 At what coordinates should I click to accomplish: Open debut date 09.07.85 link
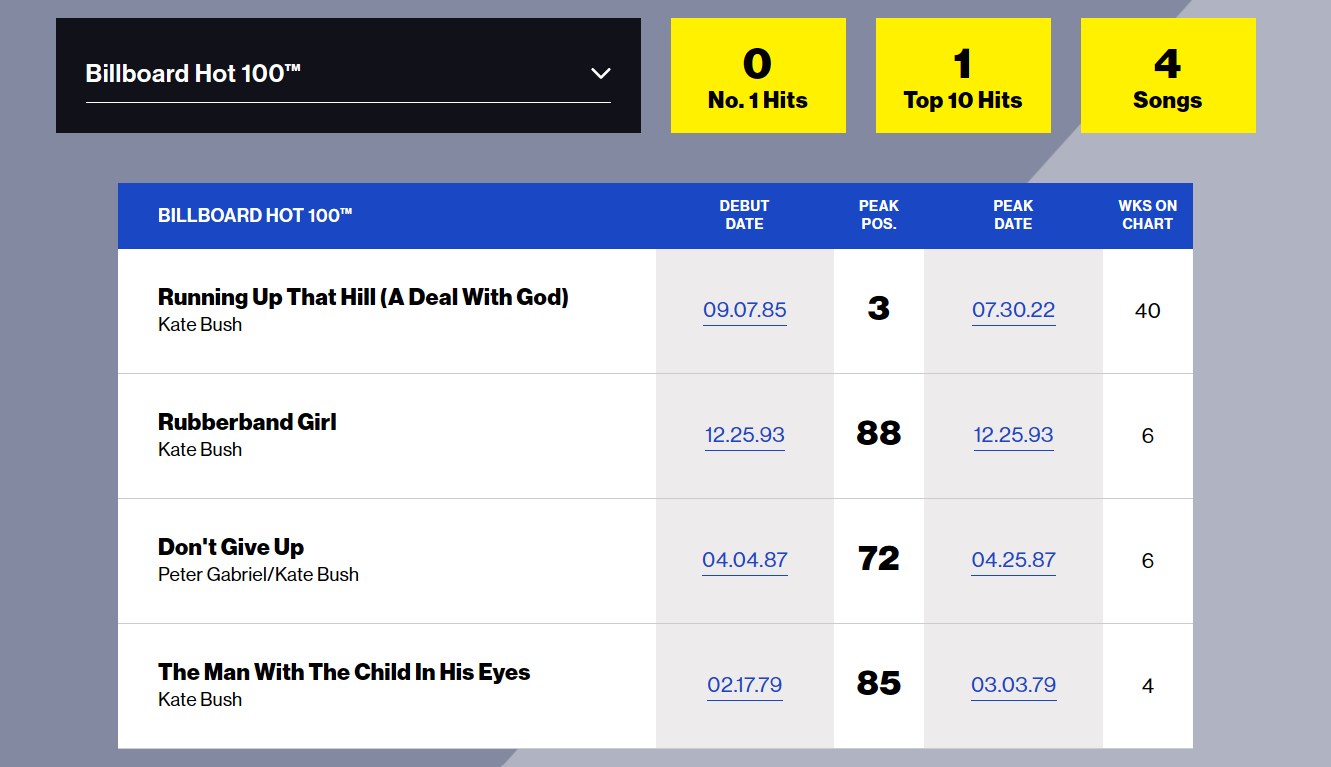click(745, 310)
